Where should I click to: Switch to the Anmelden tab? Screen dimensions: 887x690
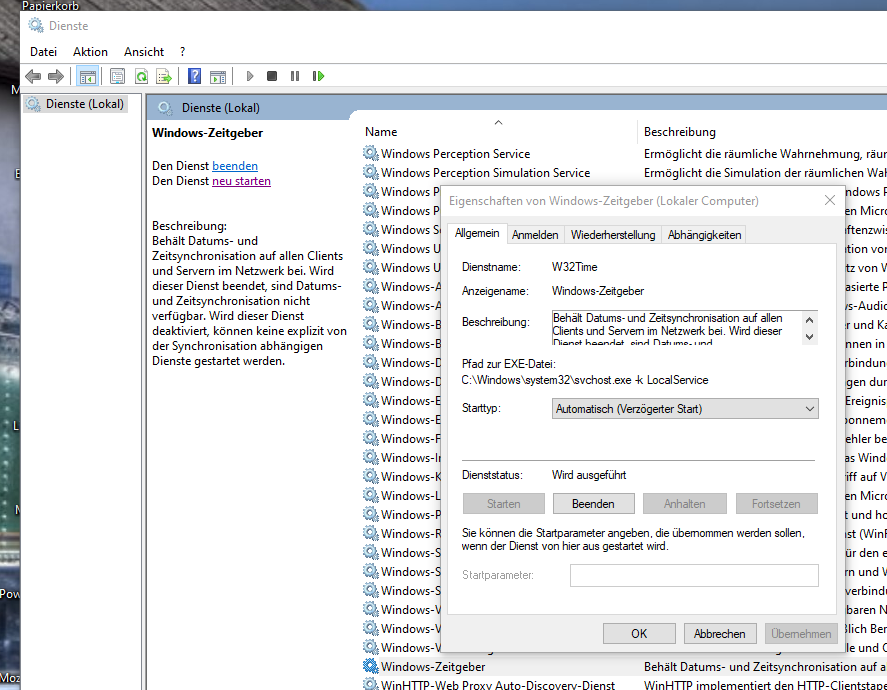pos(535,235)
